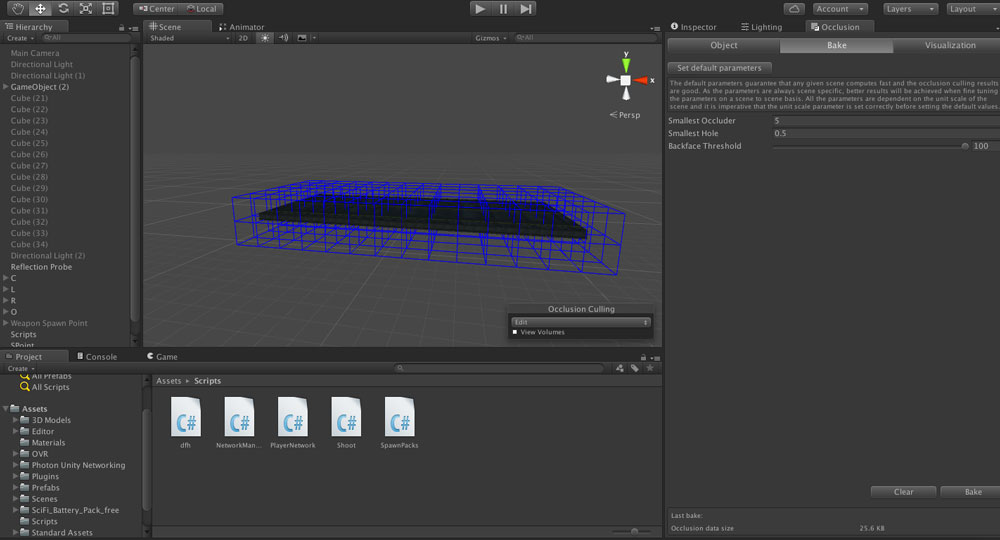Image resolution: width=1000 pixels, height=540 pixels.
Task: Toggle Center pivot mode button
Action: 156,8
